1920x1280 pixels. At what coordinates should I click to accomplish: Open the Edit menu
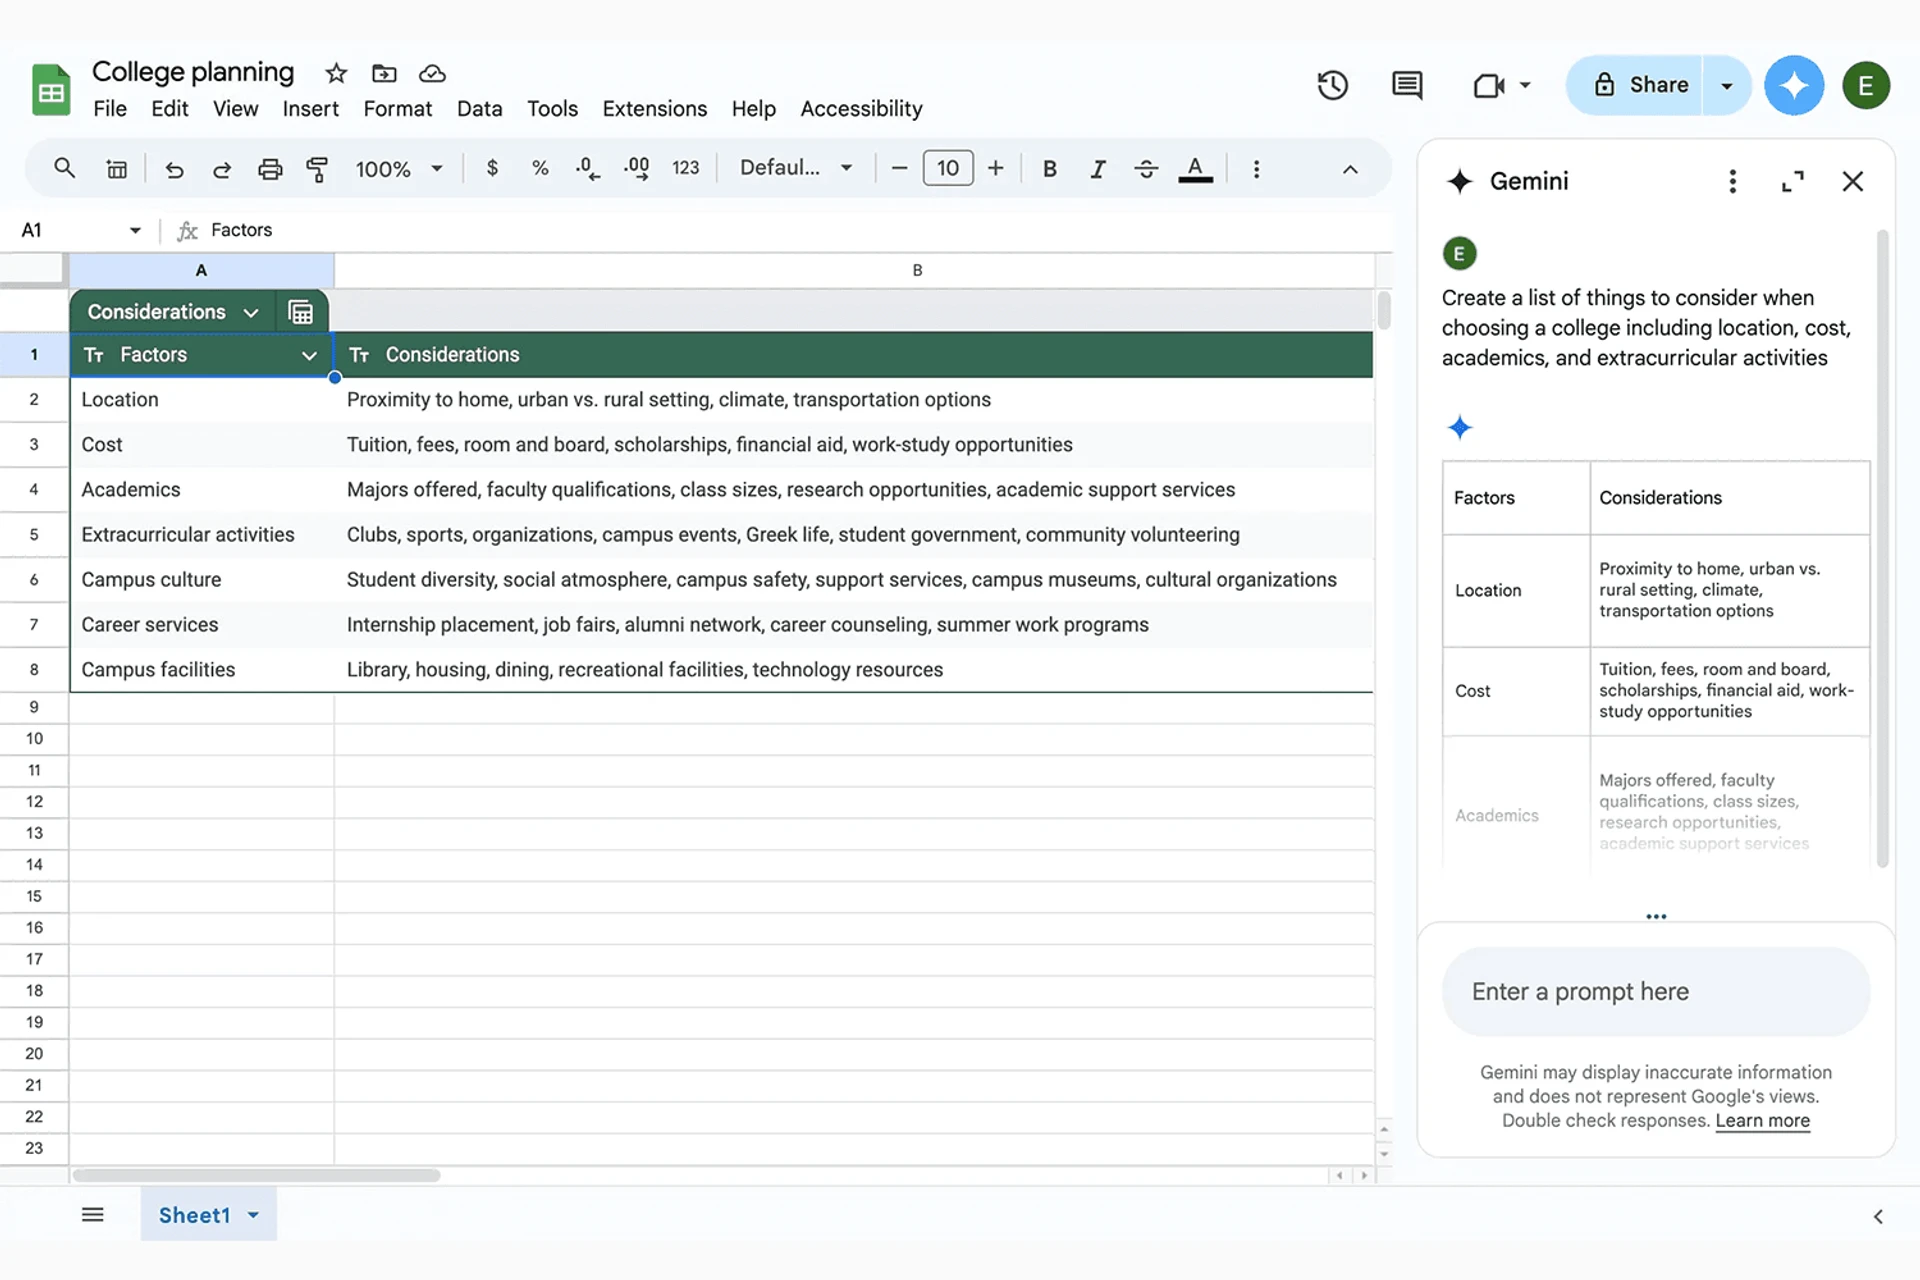click(170, 108)
